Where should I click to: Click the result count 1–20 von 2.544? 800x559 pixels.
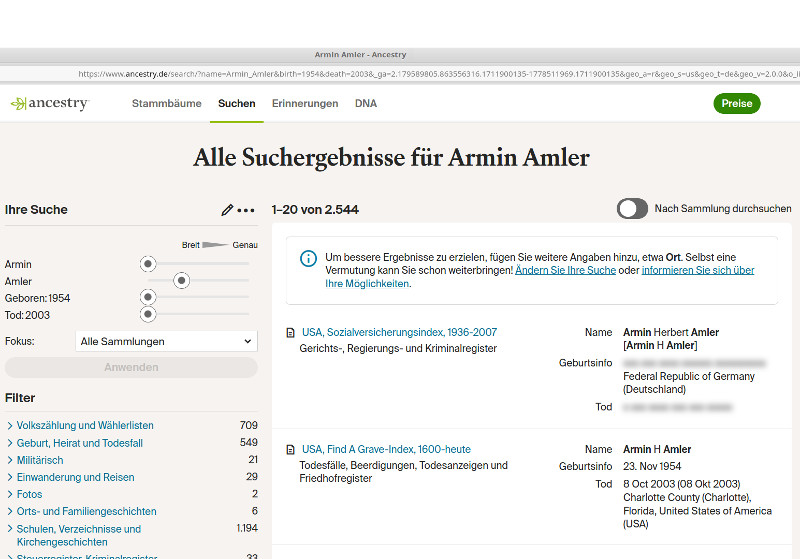pos(315,210)
